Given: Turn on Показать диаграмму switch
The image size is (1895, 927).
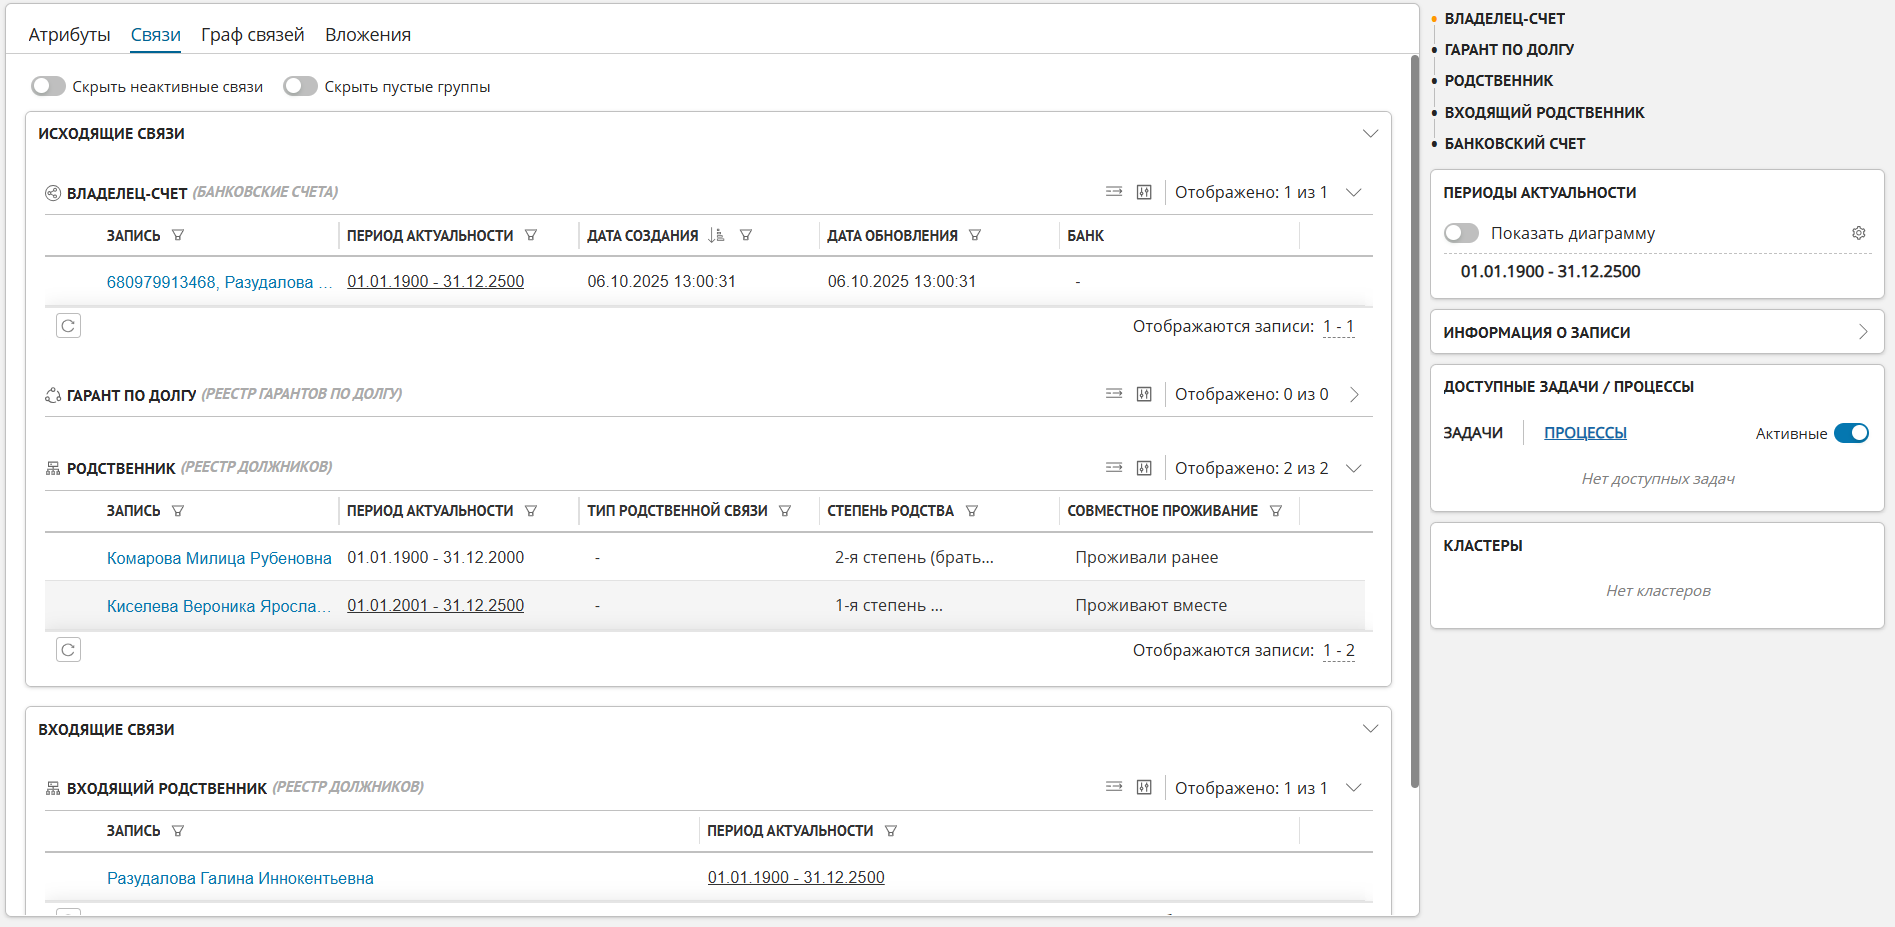Looking at the screenshot, I should point(1461,233).
